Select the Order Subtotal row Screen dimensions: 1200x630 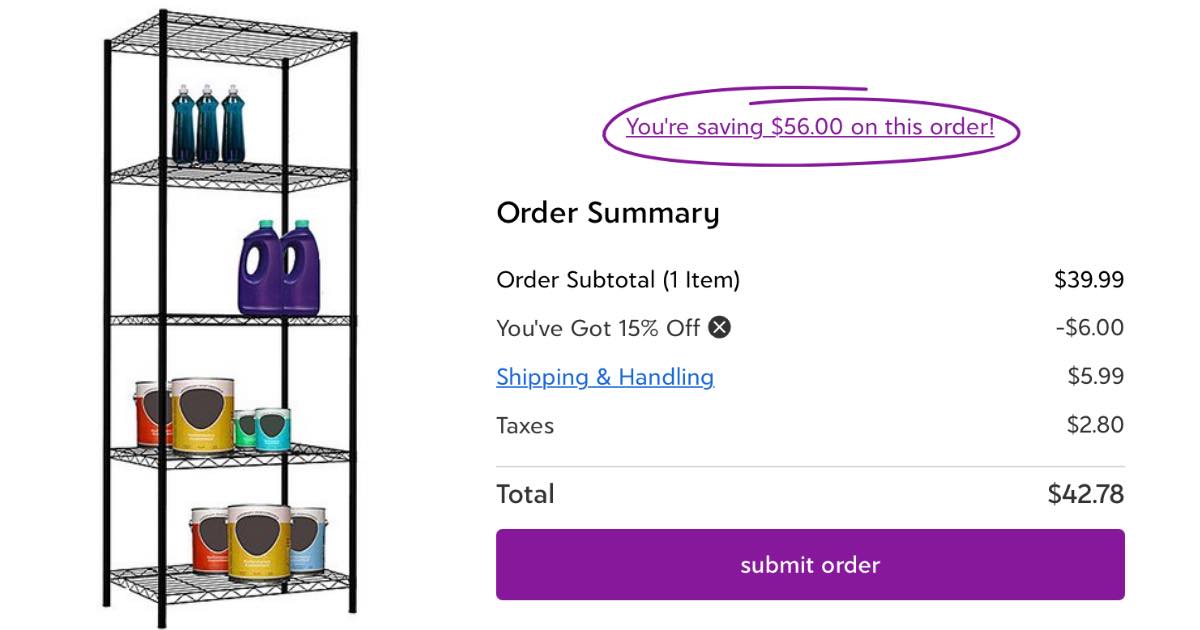tap(618, 280)
